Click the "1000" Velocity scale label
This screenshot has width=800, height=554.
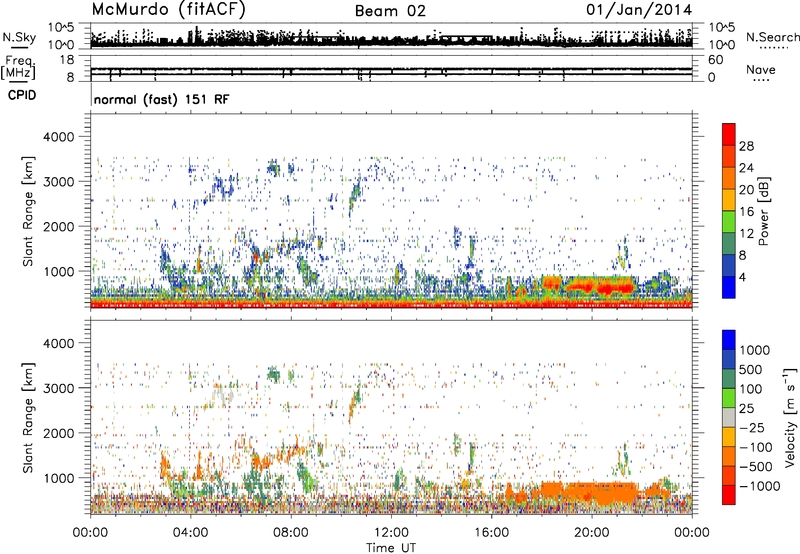tap(754, 350)
